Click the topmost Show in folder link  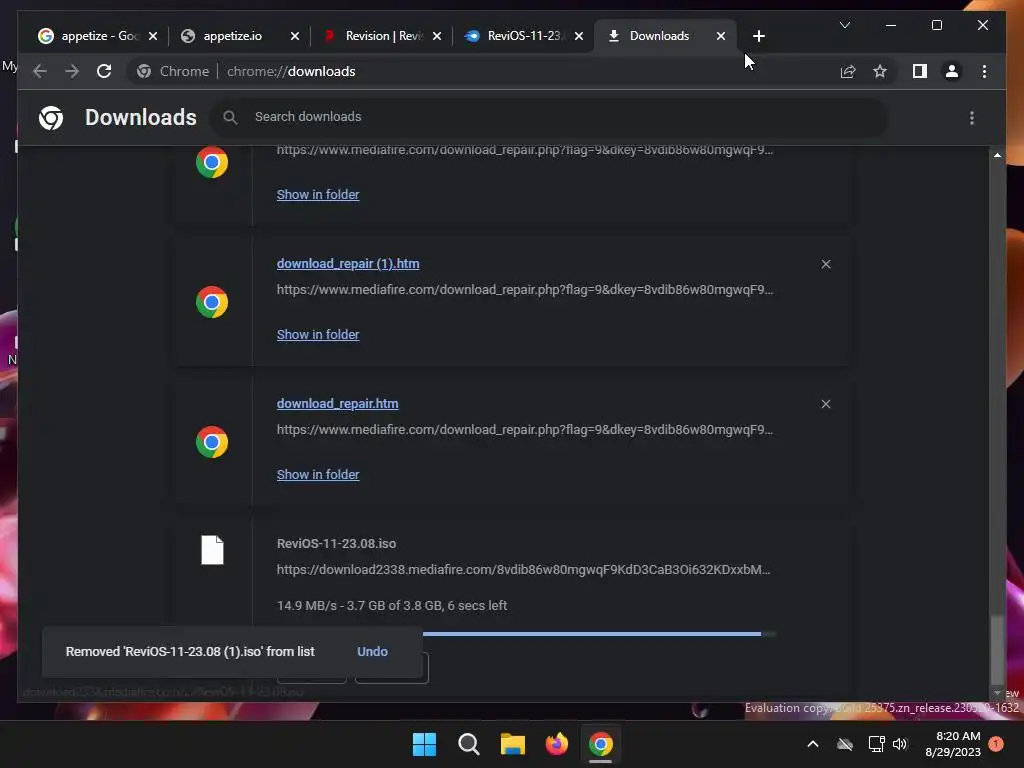[318, 195]
